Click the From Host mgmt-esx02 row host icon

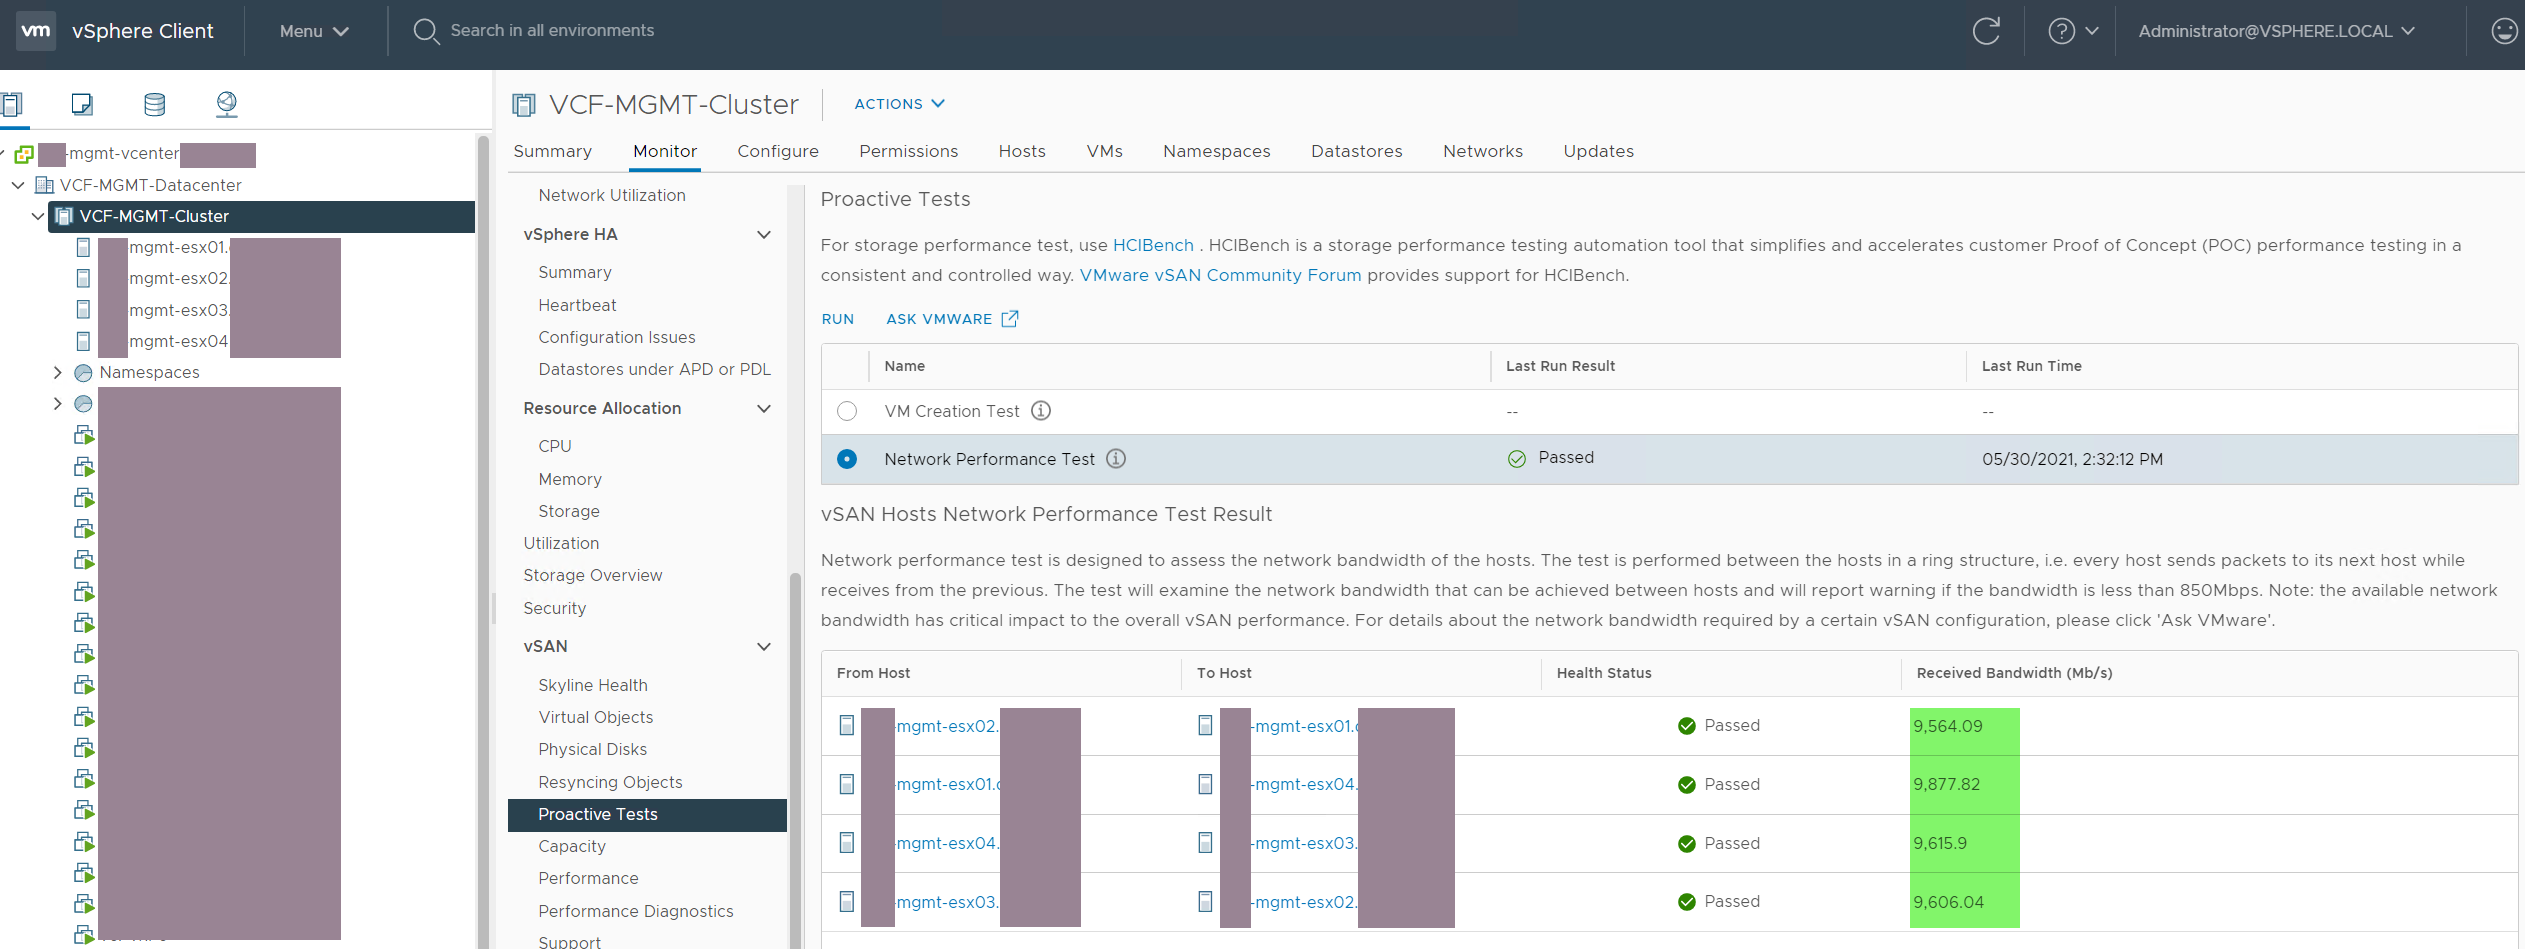(x=847, y=726)
